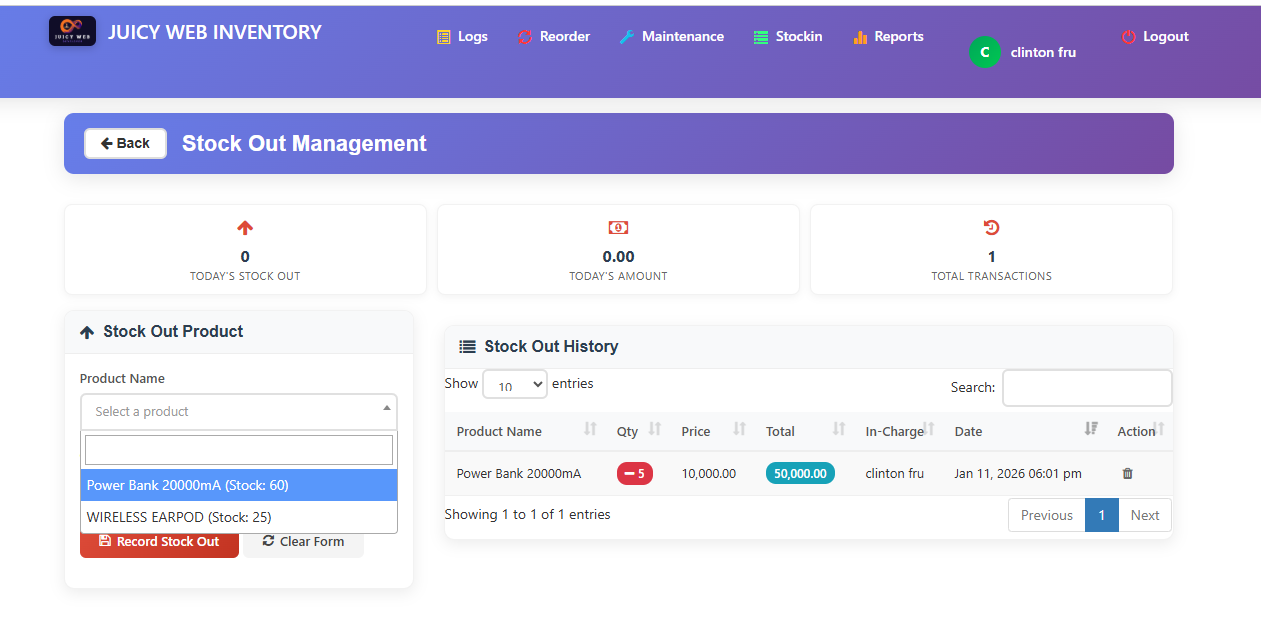
Task: Click the banknote icon above Today's Amount
Action: (618, 227)
